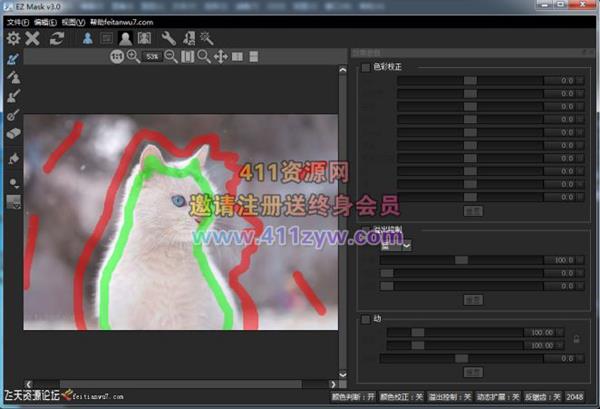
Task: Click the zoom percentage field showing 53%
Action: click(152, 57)
